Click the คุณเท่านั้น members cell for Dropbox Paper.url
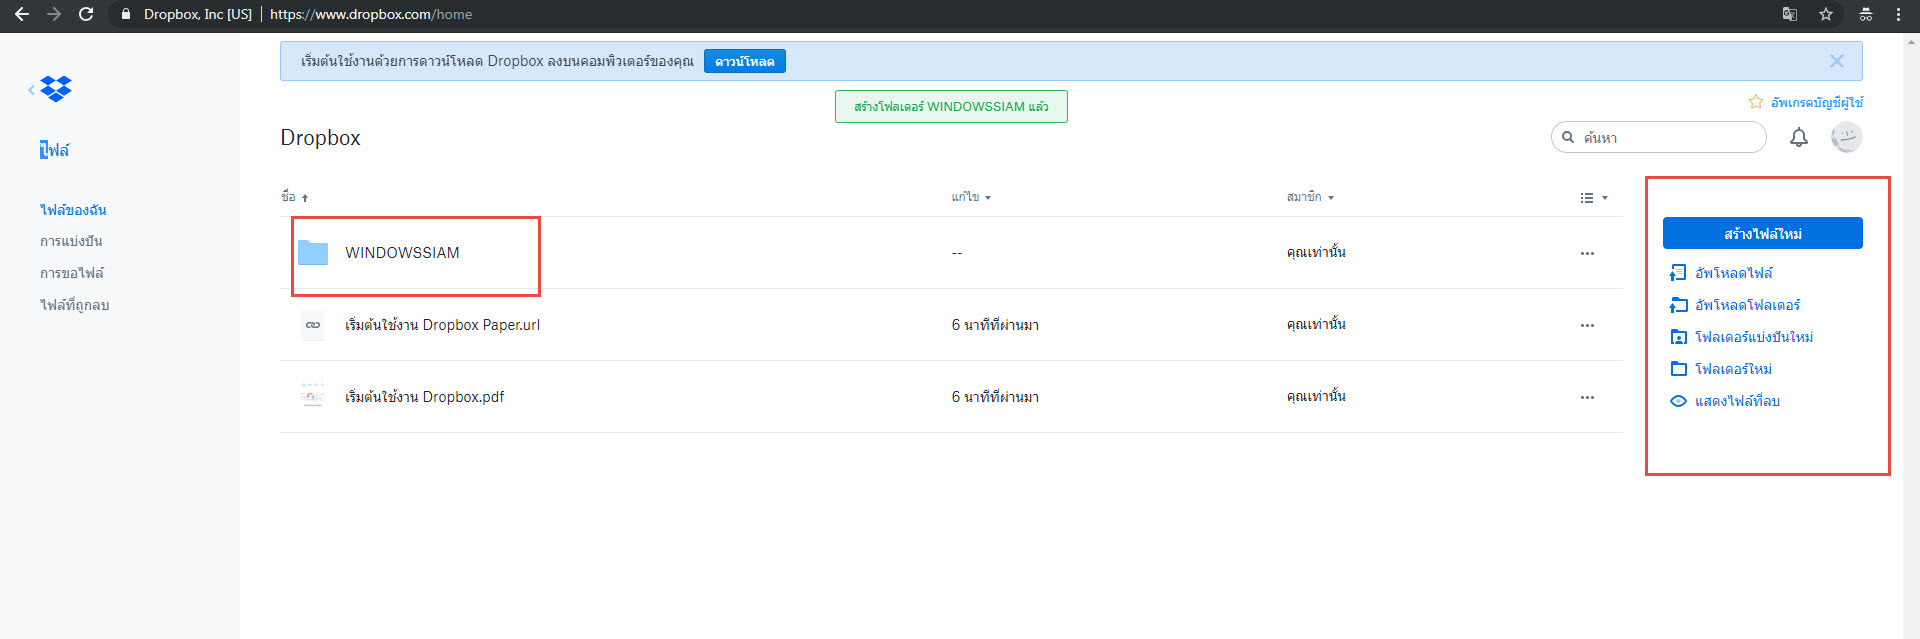This screenshot has width=1920, height=639. pos(1316,325)
